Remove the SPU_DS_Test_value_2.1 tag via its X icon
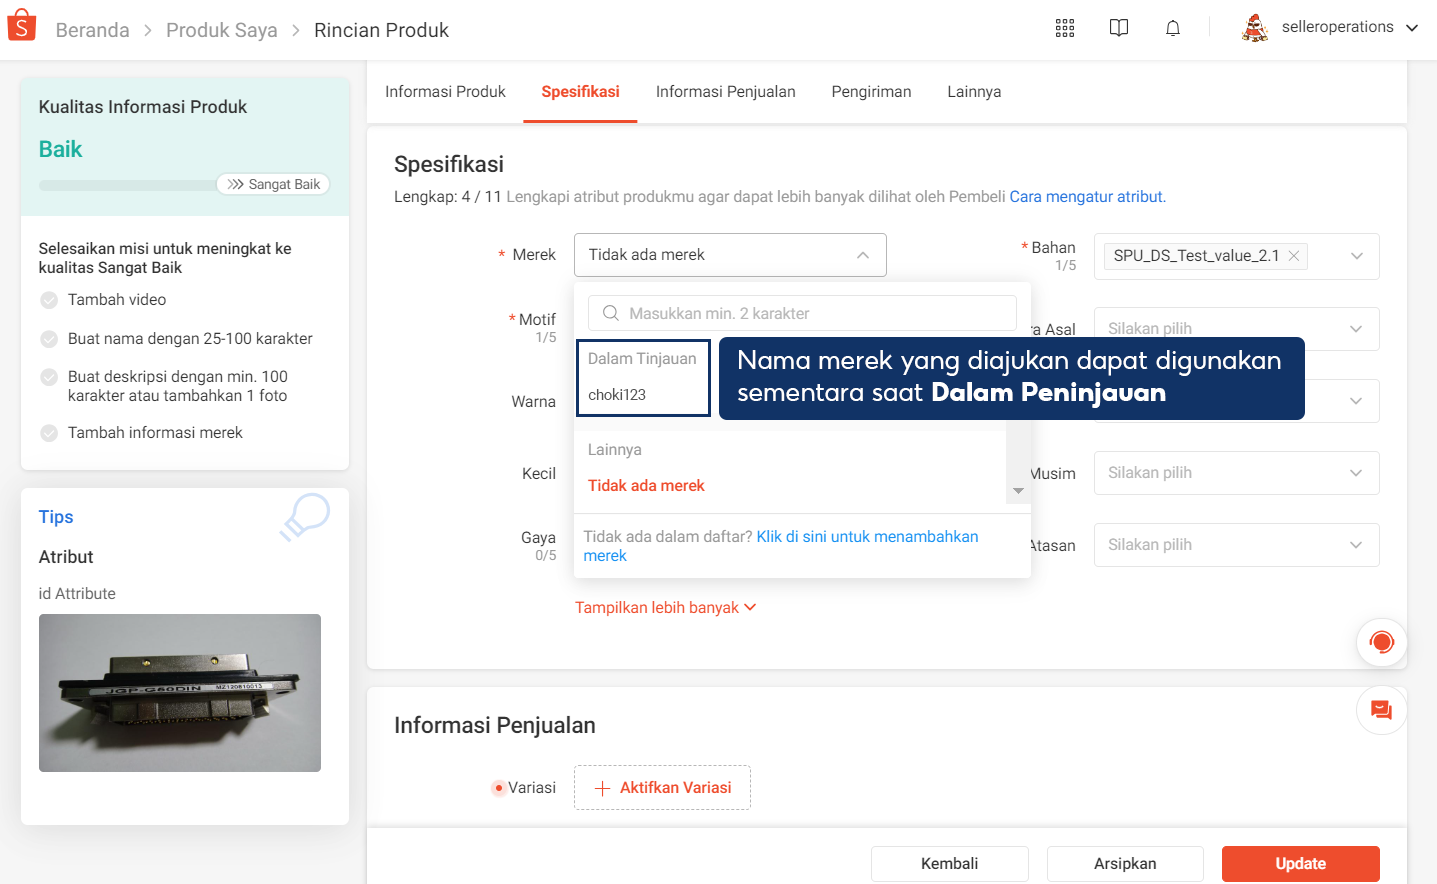This screenshot has width=1437, height=884. [x=1293, y=256]
